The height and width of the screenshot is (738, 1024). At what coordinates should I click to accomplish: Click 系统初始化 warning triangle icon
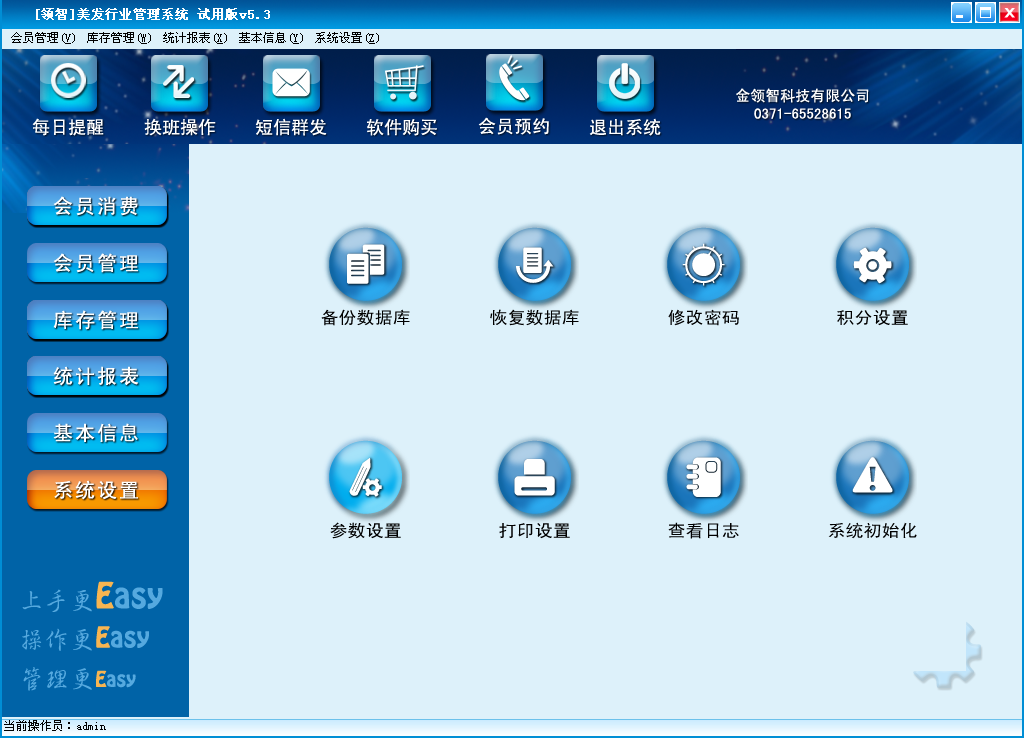[873, 478]
